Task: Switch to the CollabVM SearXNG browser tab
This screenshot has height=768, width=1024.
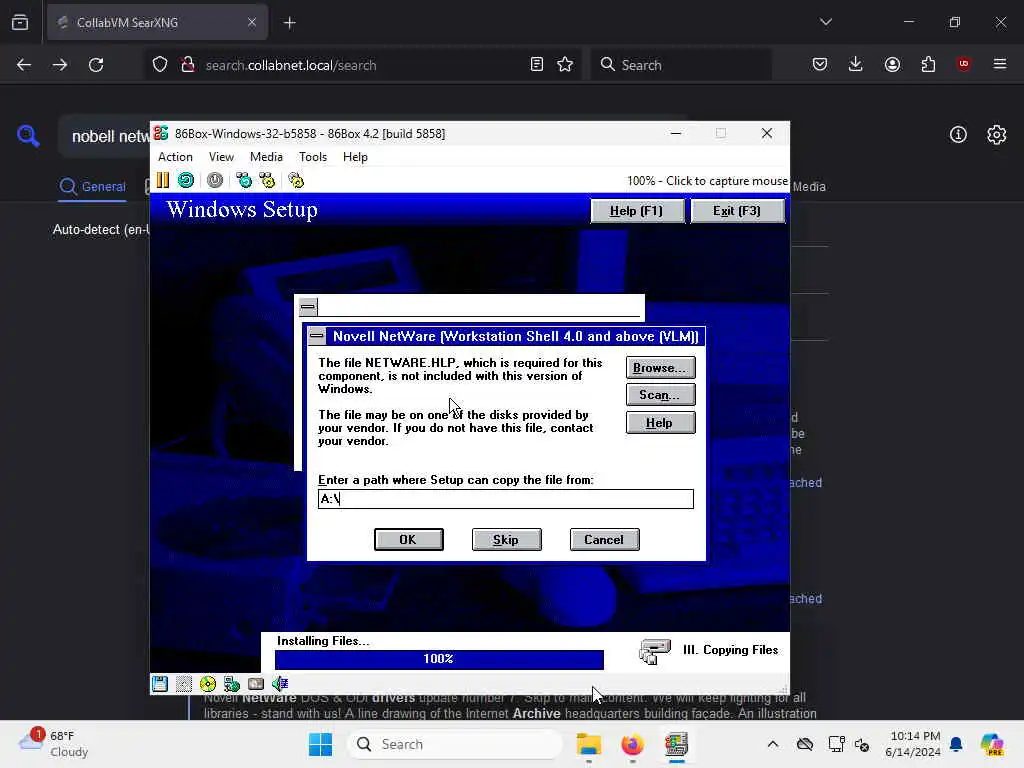Action: (157, 22)
